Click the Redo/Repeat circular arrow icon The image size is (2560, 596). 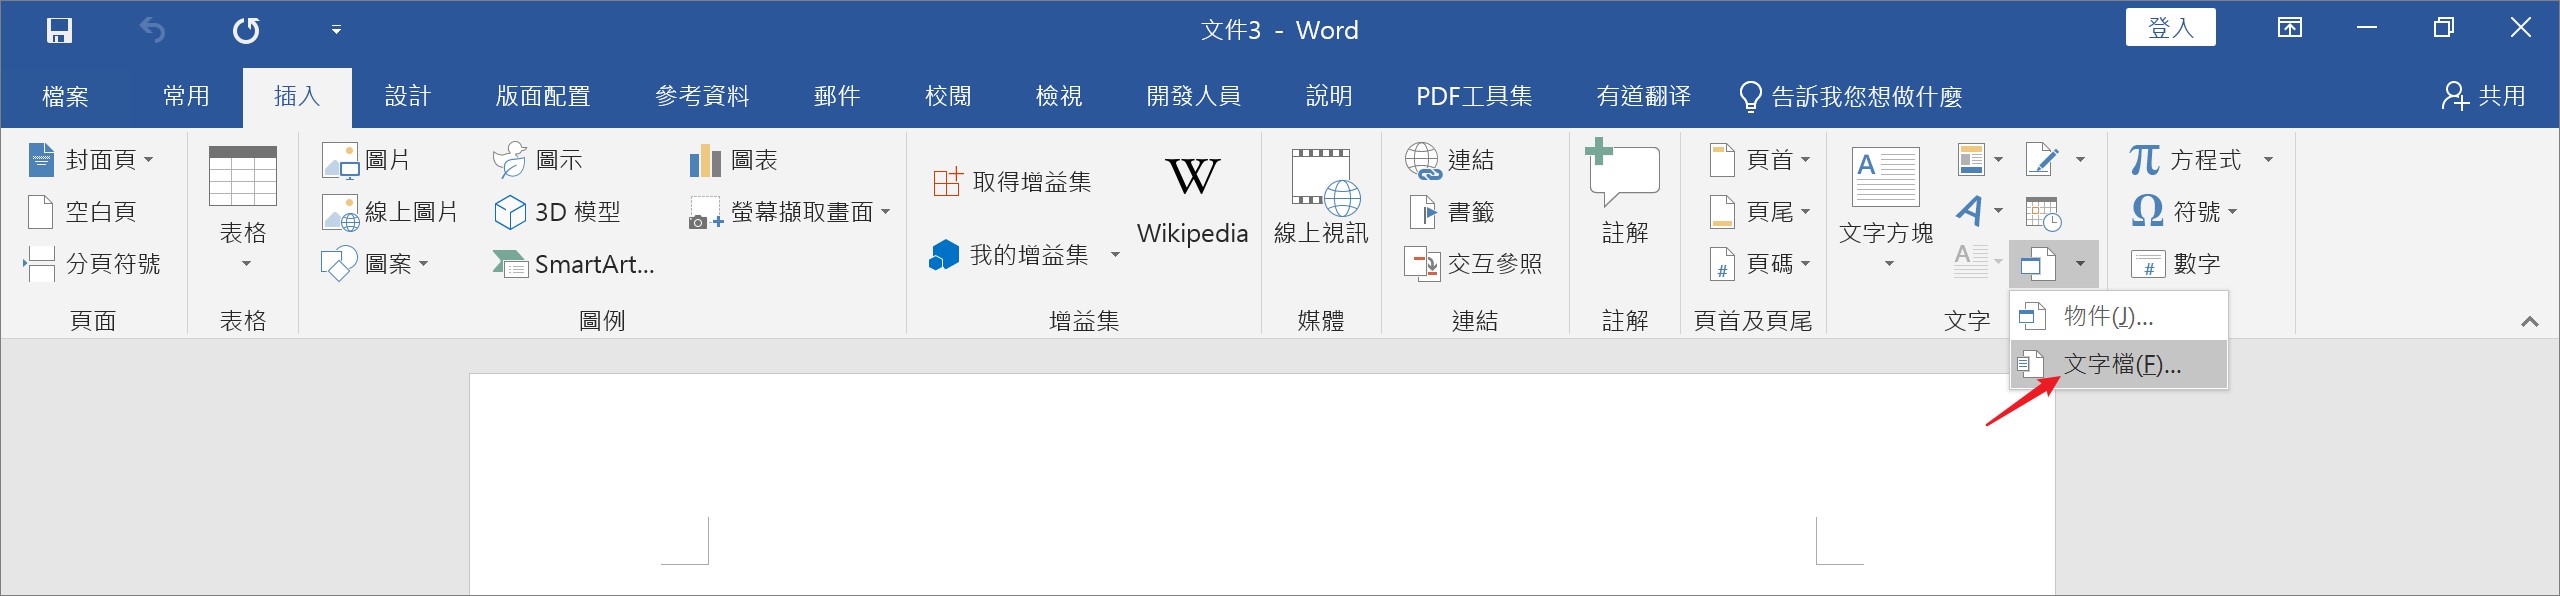tap(246, 30)
